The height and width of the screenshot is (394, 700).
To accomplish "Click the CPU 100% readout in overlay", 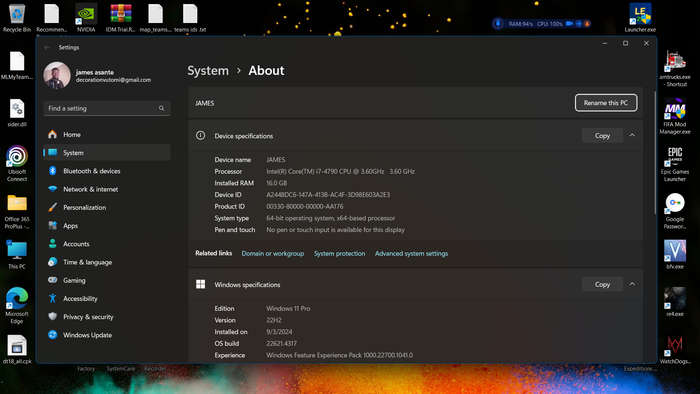I will point(550,24).
